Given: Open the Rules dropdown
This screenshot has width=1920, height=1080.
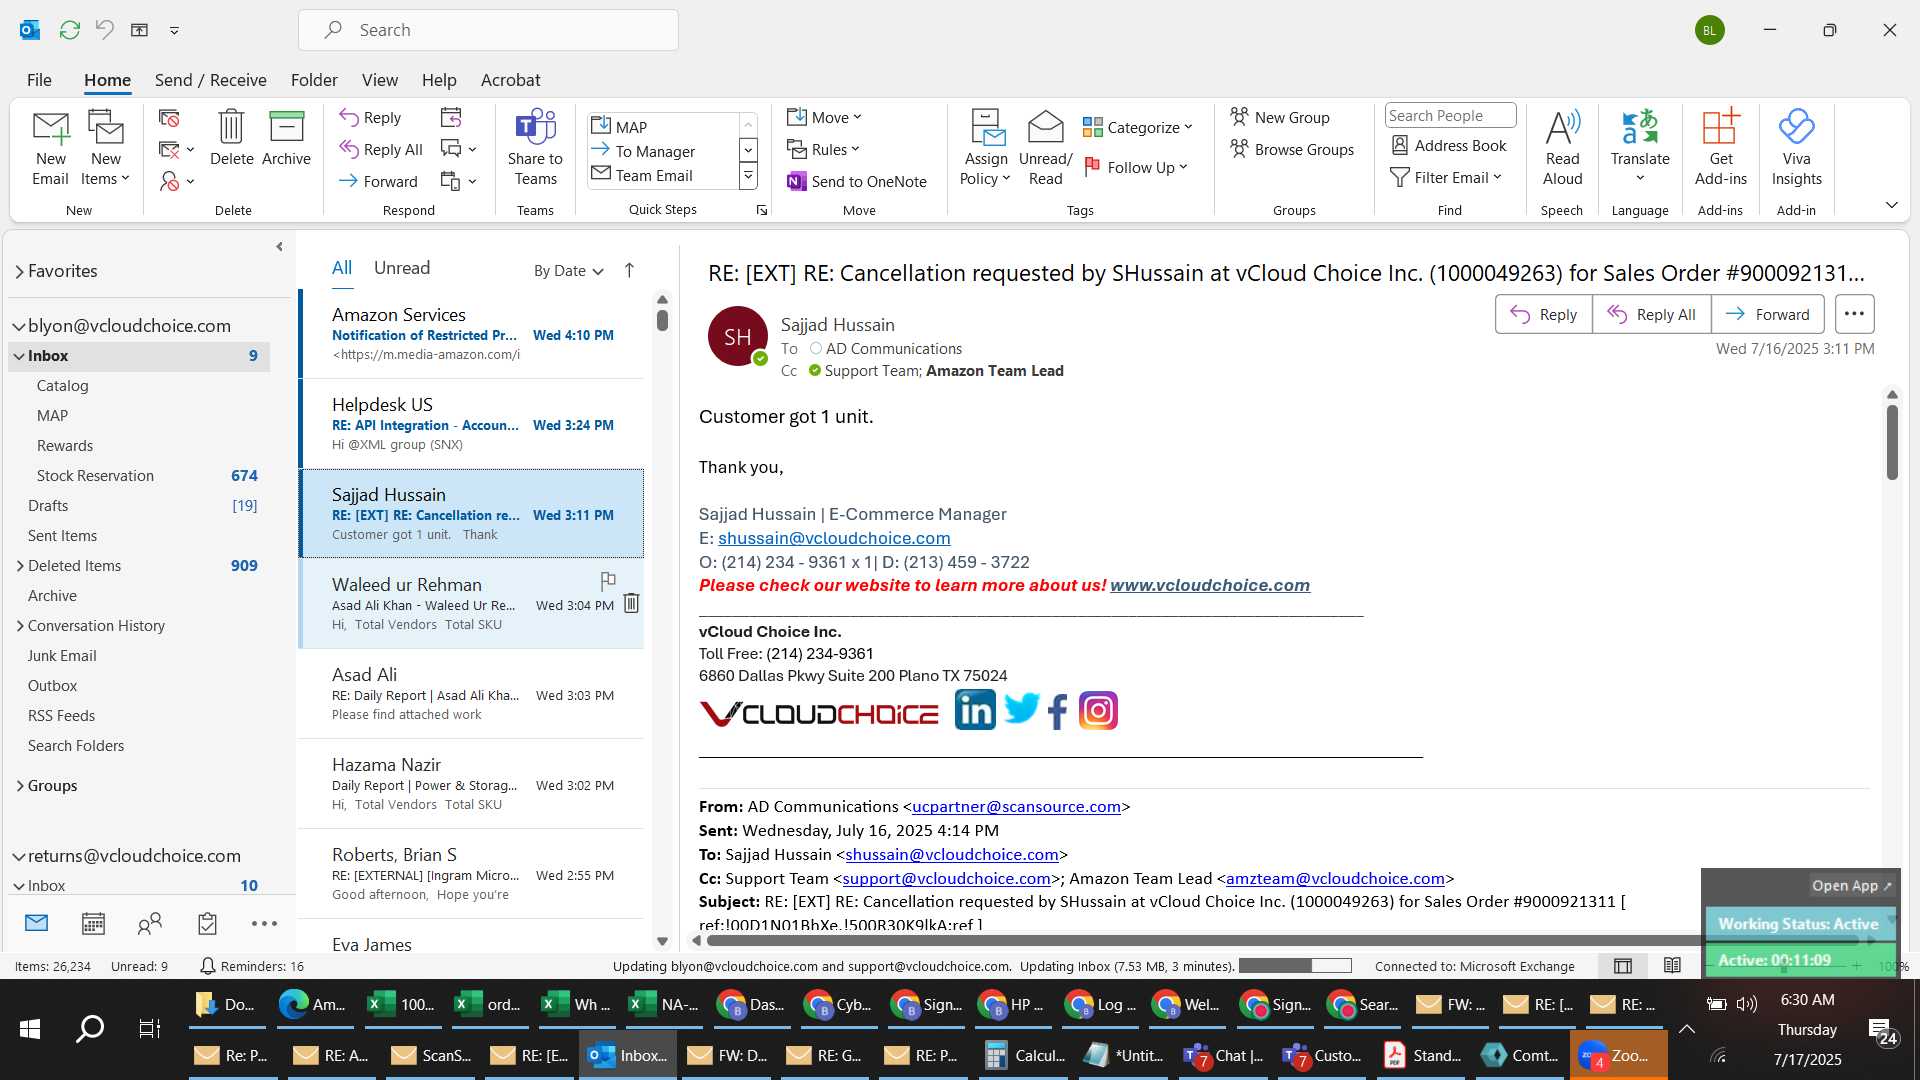Looking at the screenshot, I should point(823,149).
